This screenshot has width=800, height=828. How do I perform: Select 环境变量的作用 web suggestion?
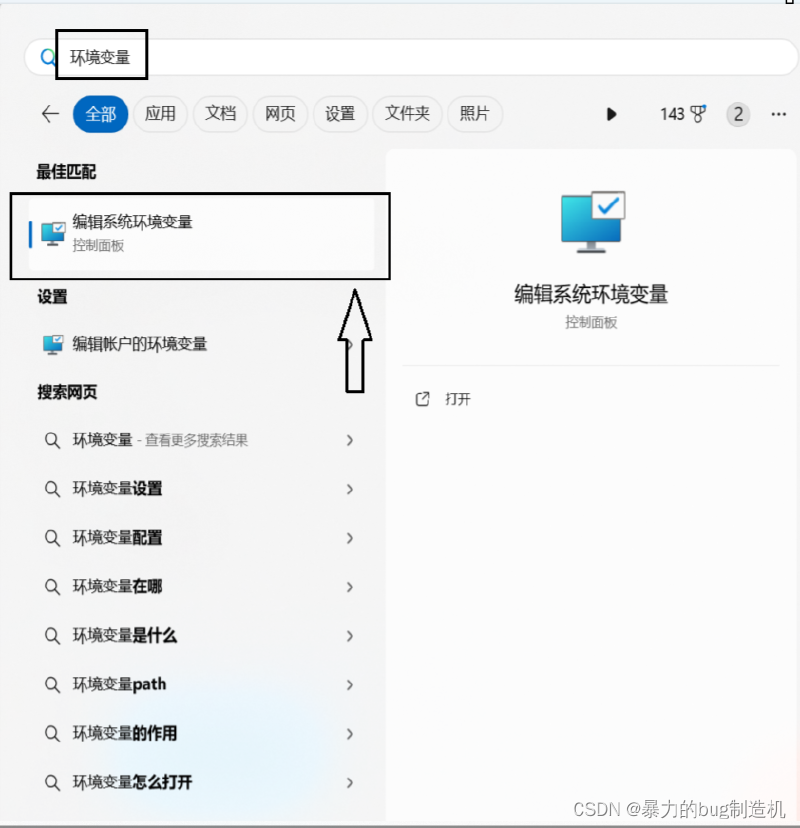(x=201, y=733)
